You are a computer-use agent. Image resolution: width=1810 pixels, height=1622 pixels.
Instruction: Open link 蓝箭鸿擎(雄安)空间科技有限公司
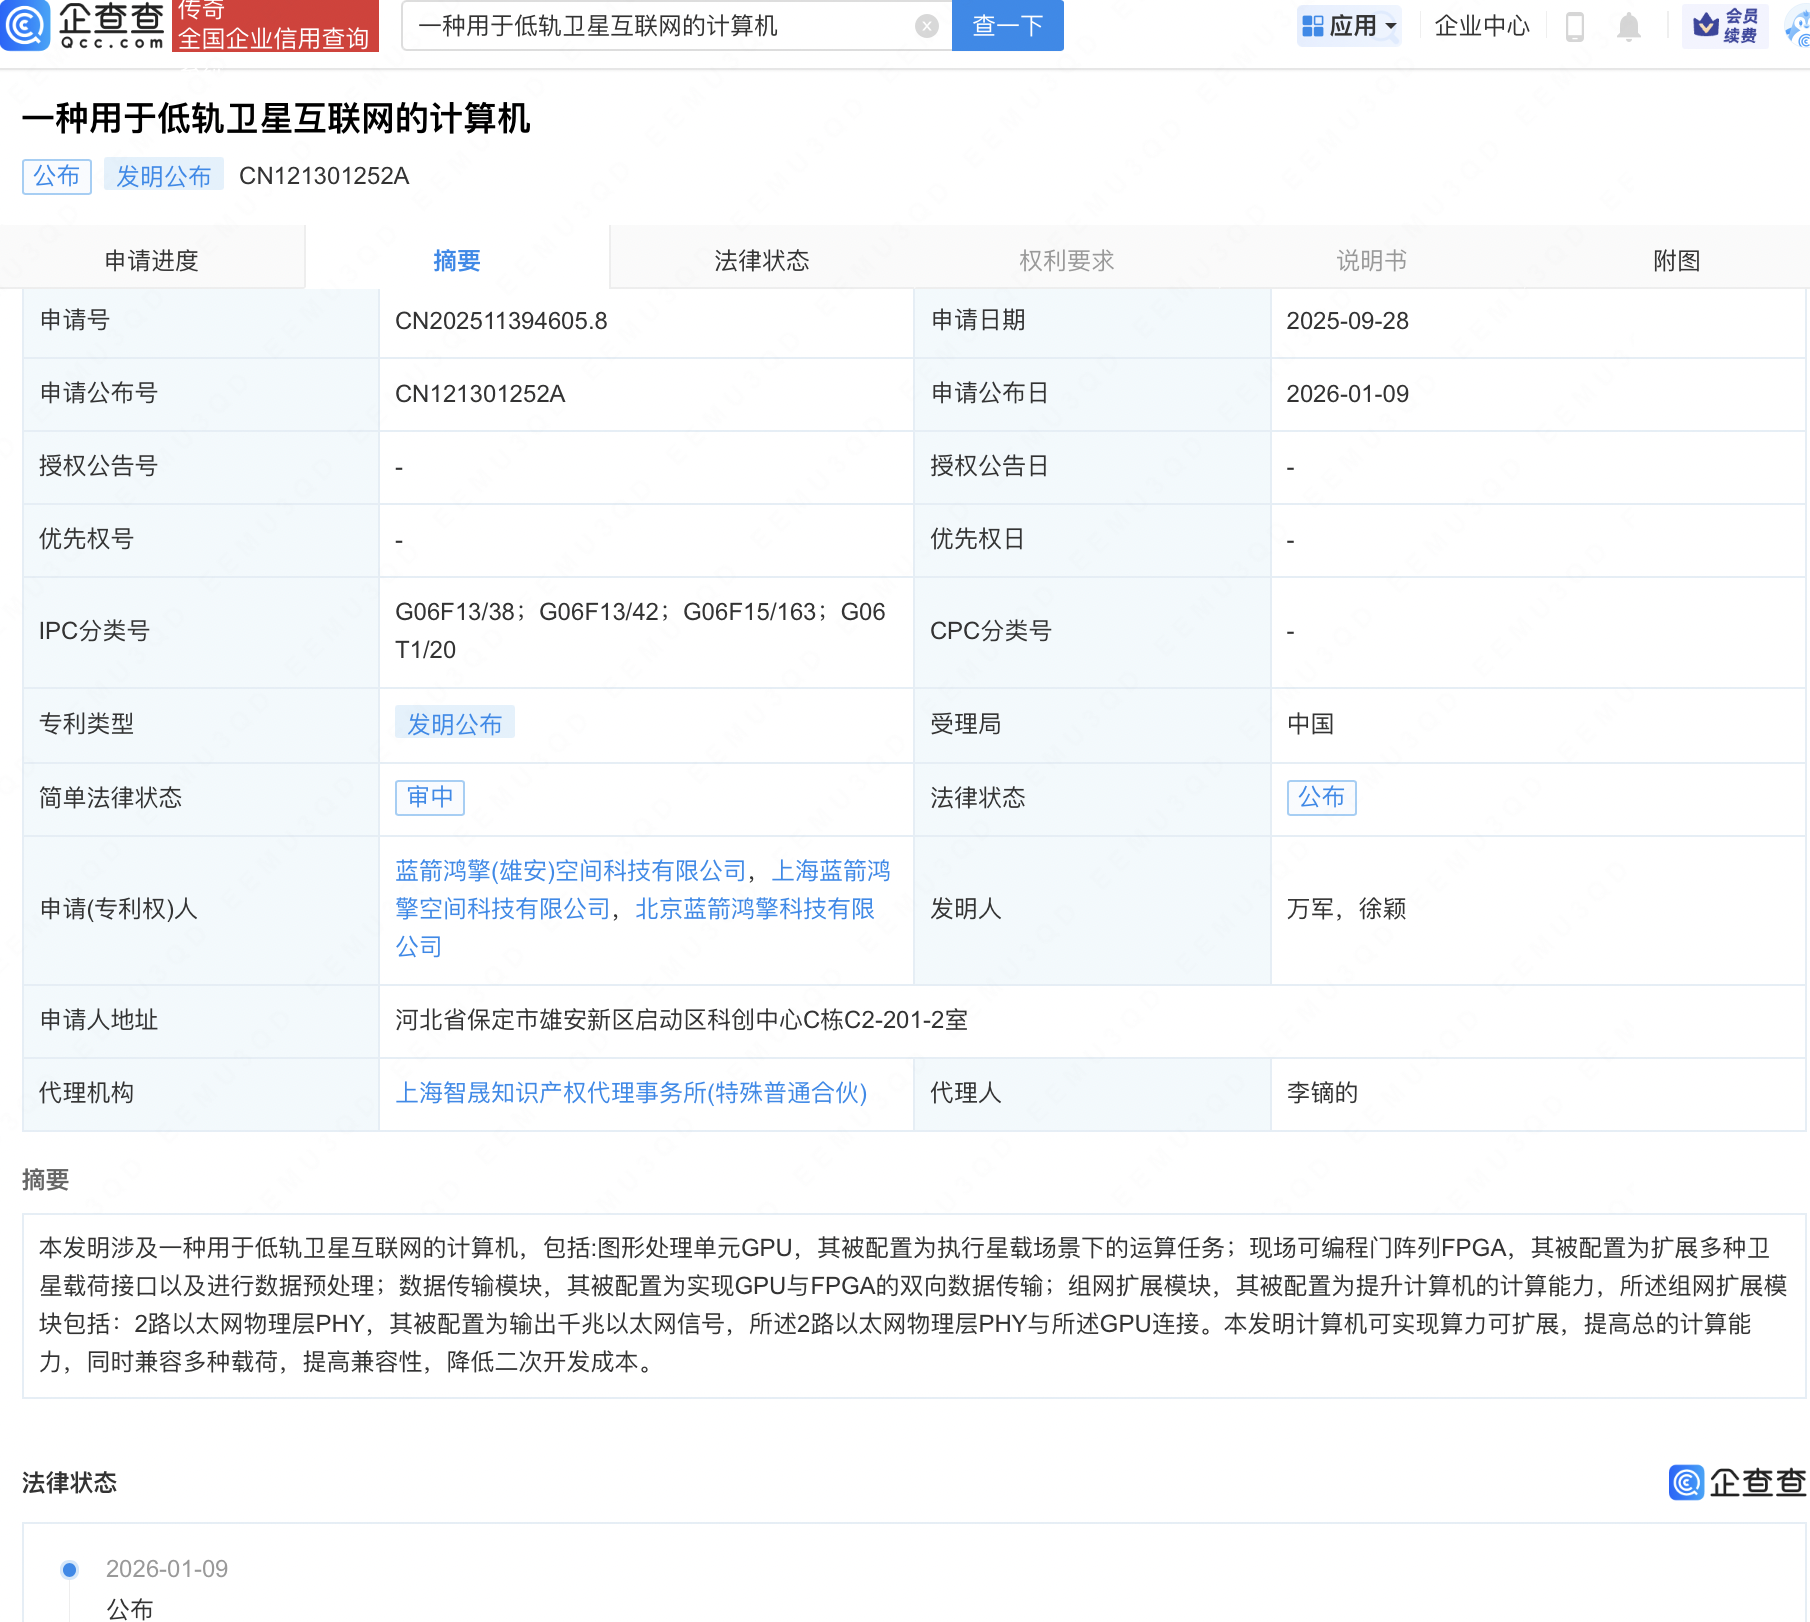tap(568, 871)
